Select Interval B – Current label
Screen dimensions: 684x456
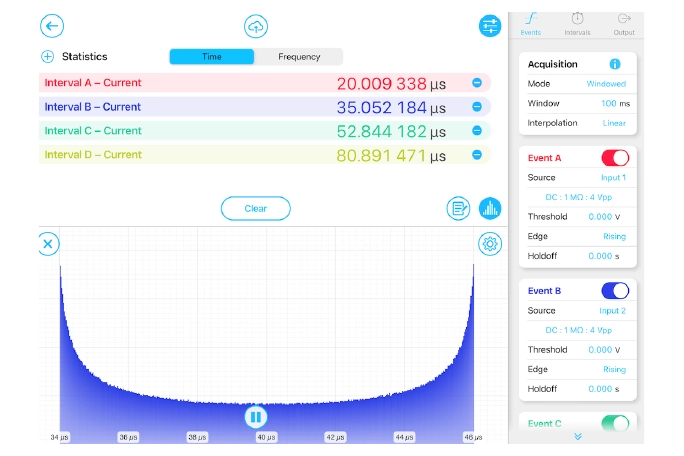click(x=92, y=106)
